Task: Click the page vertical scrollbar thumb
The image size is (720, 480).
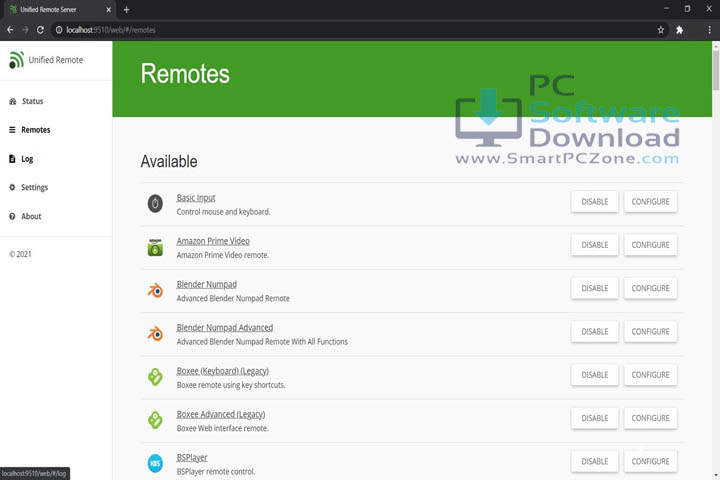Action: (x=716, y=70)
